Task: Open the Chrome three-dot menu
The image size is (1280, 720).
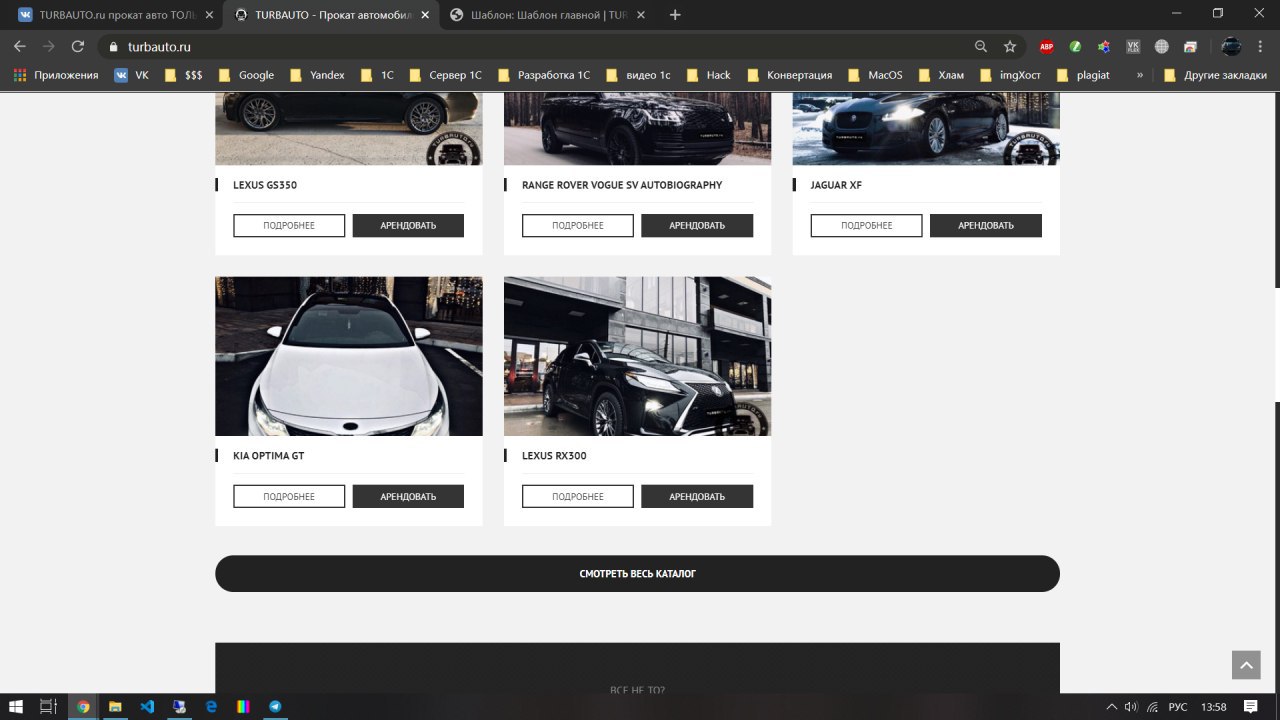Action: pyautogui.click(x=1260, y=46)
